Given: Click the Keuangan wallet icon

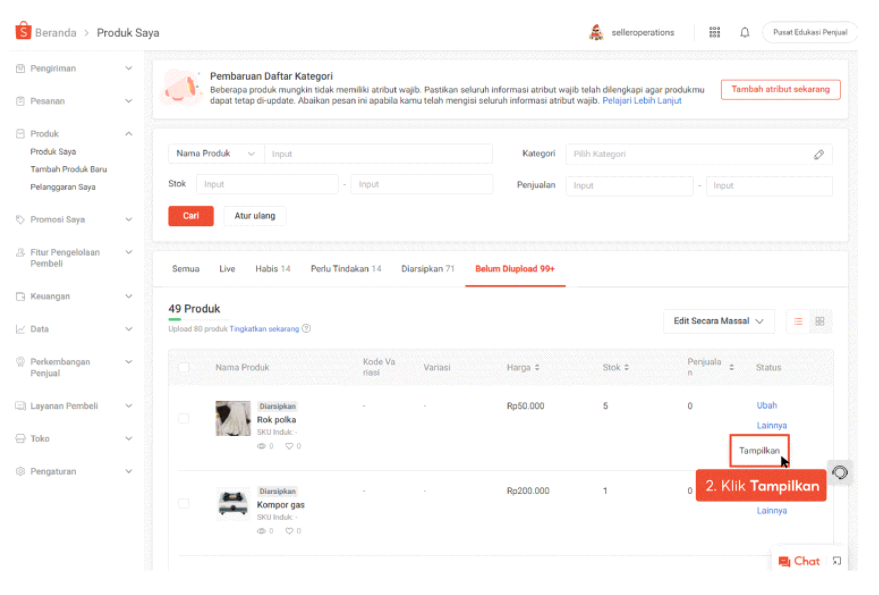Looking at the screenshot, I should click(x=20, y=296).
